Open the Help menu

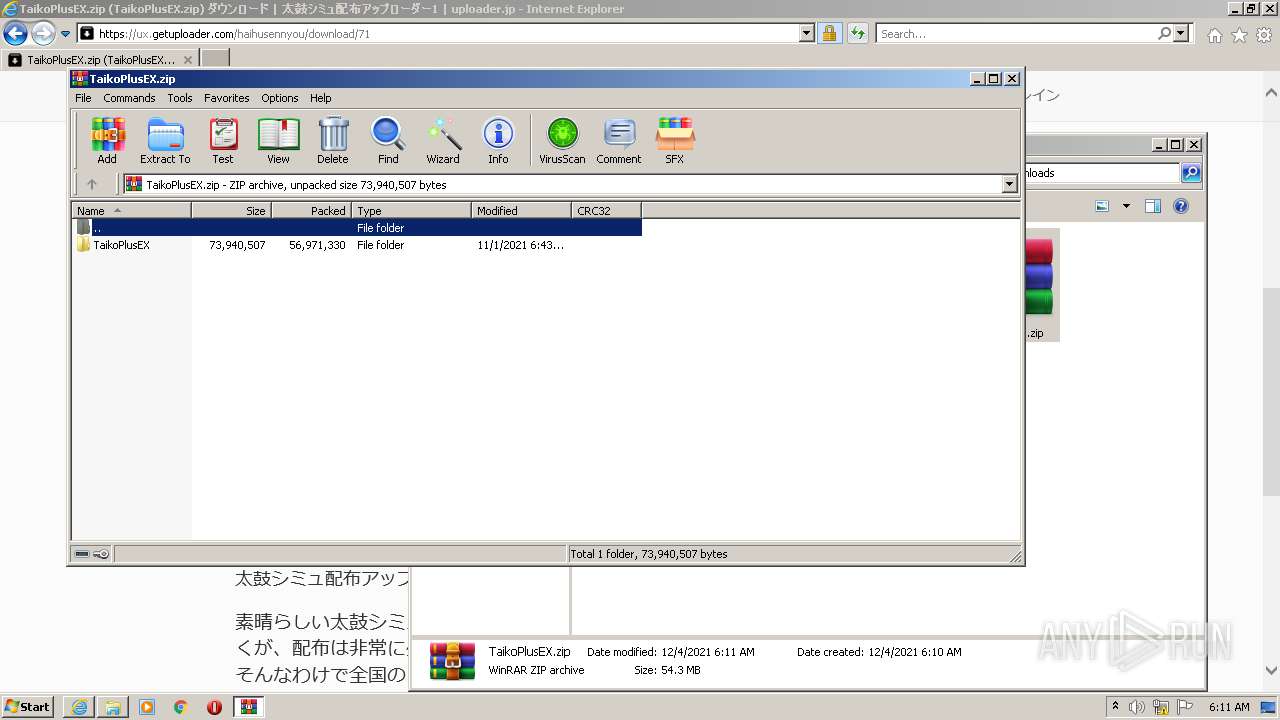point(320,98)
